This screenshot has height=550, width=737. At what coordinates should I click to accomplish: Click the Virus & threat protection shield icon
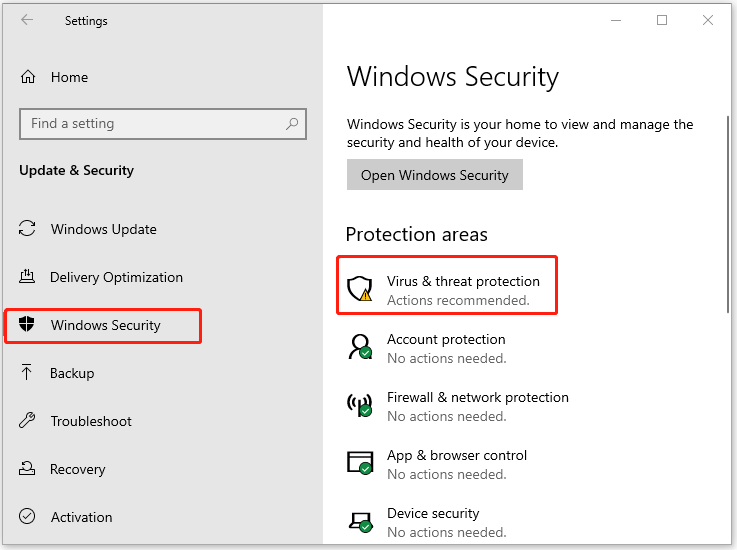(x=359, y=289)
